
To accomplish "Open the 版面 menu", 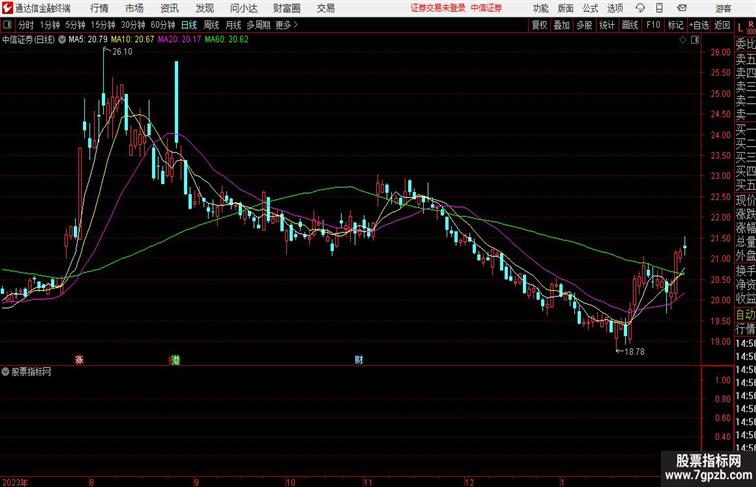I will [x=565, y=8].
